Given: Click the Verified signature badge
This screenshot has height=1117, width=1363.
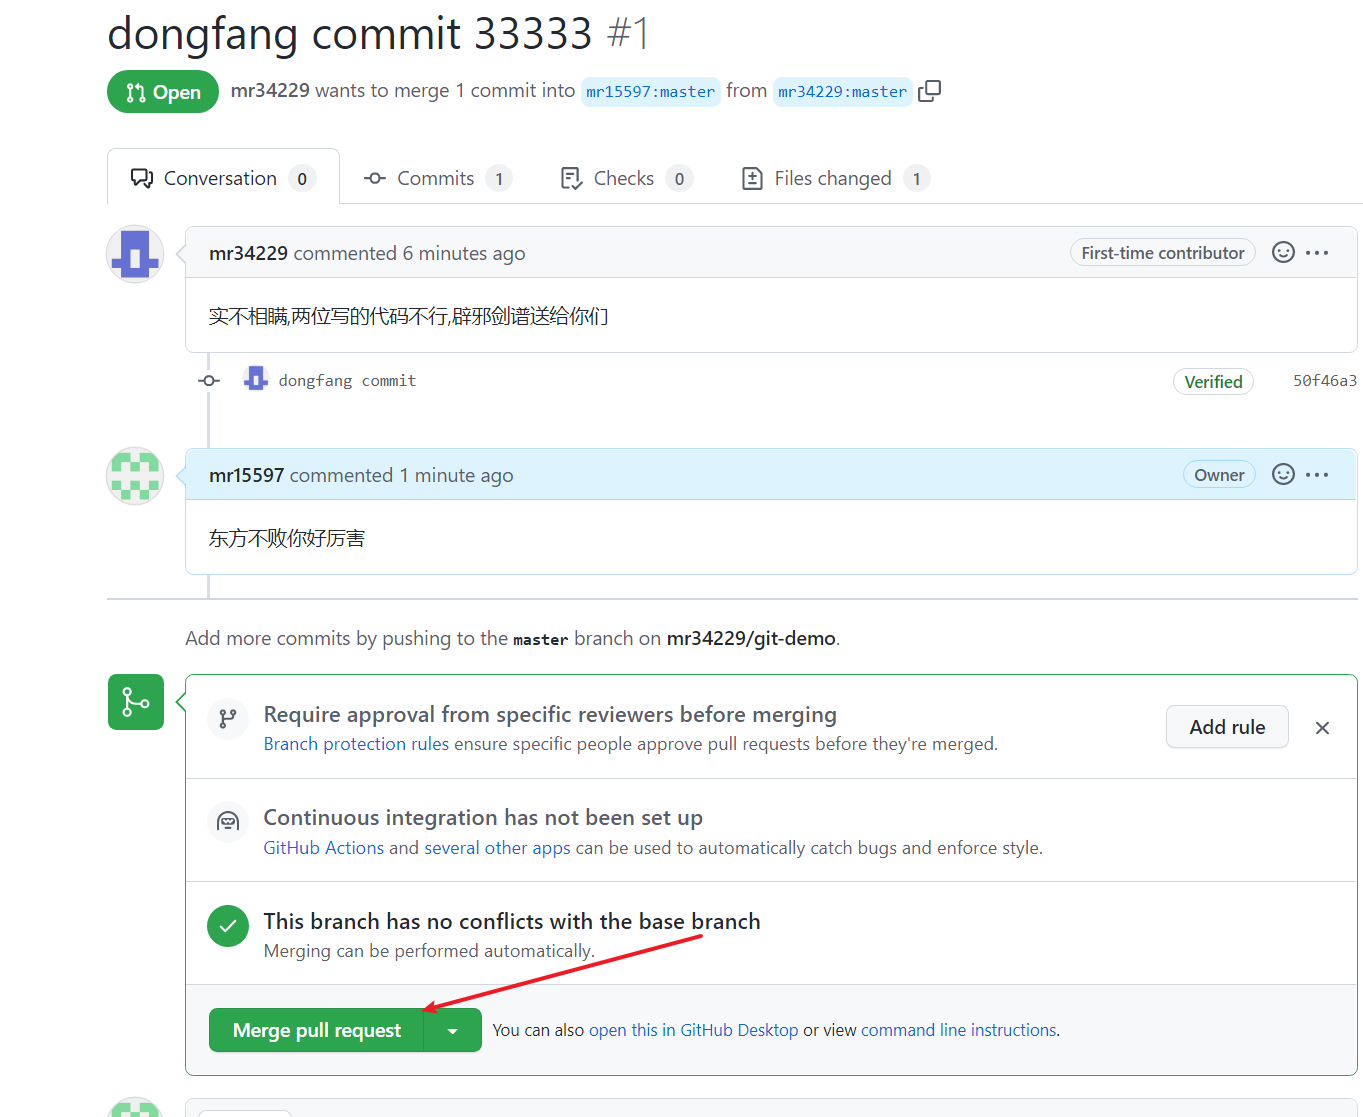Looking at the screenshot, I should (x=1213, y=382).
